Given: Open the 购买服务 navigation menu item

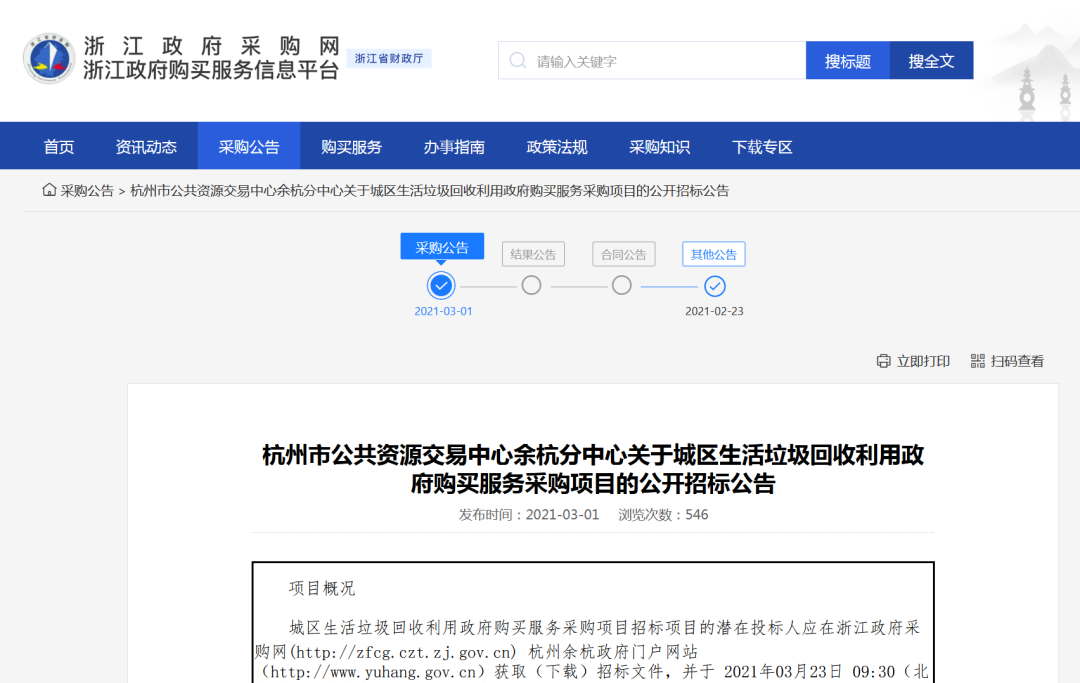Looking at the screenshot, I should [x=351, y=147].
